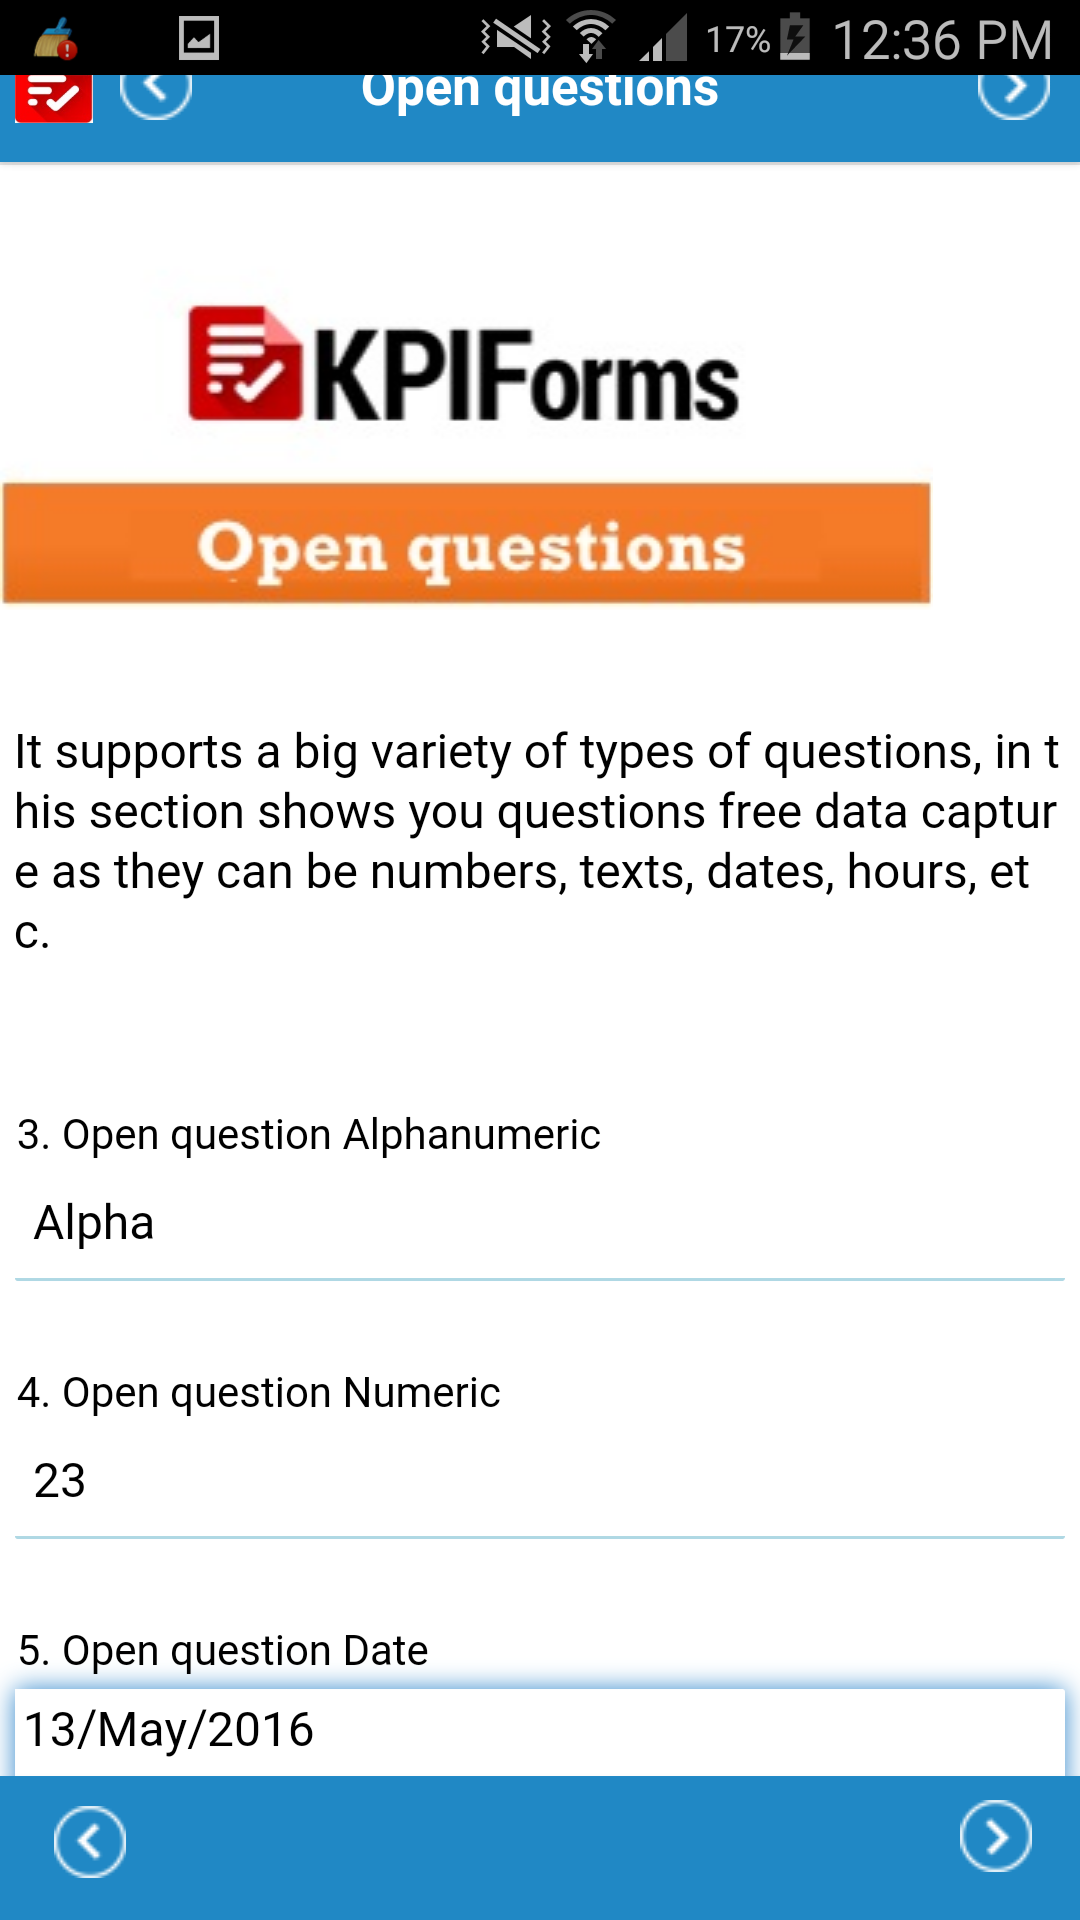Tap the KPIForms logo image
The image size is (1080, 1920).
click(465, 364)
